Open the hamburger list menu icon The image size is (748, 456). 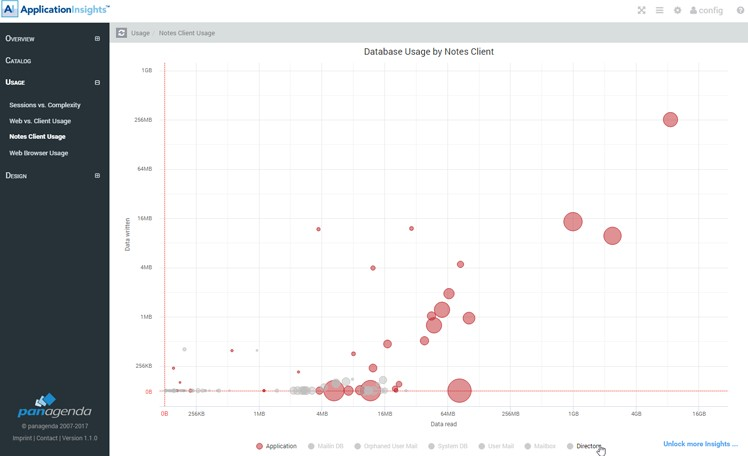[659, 10]
